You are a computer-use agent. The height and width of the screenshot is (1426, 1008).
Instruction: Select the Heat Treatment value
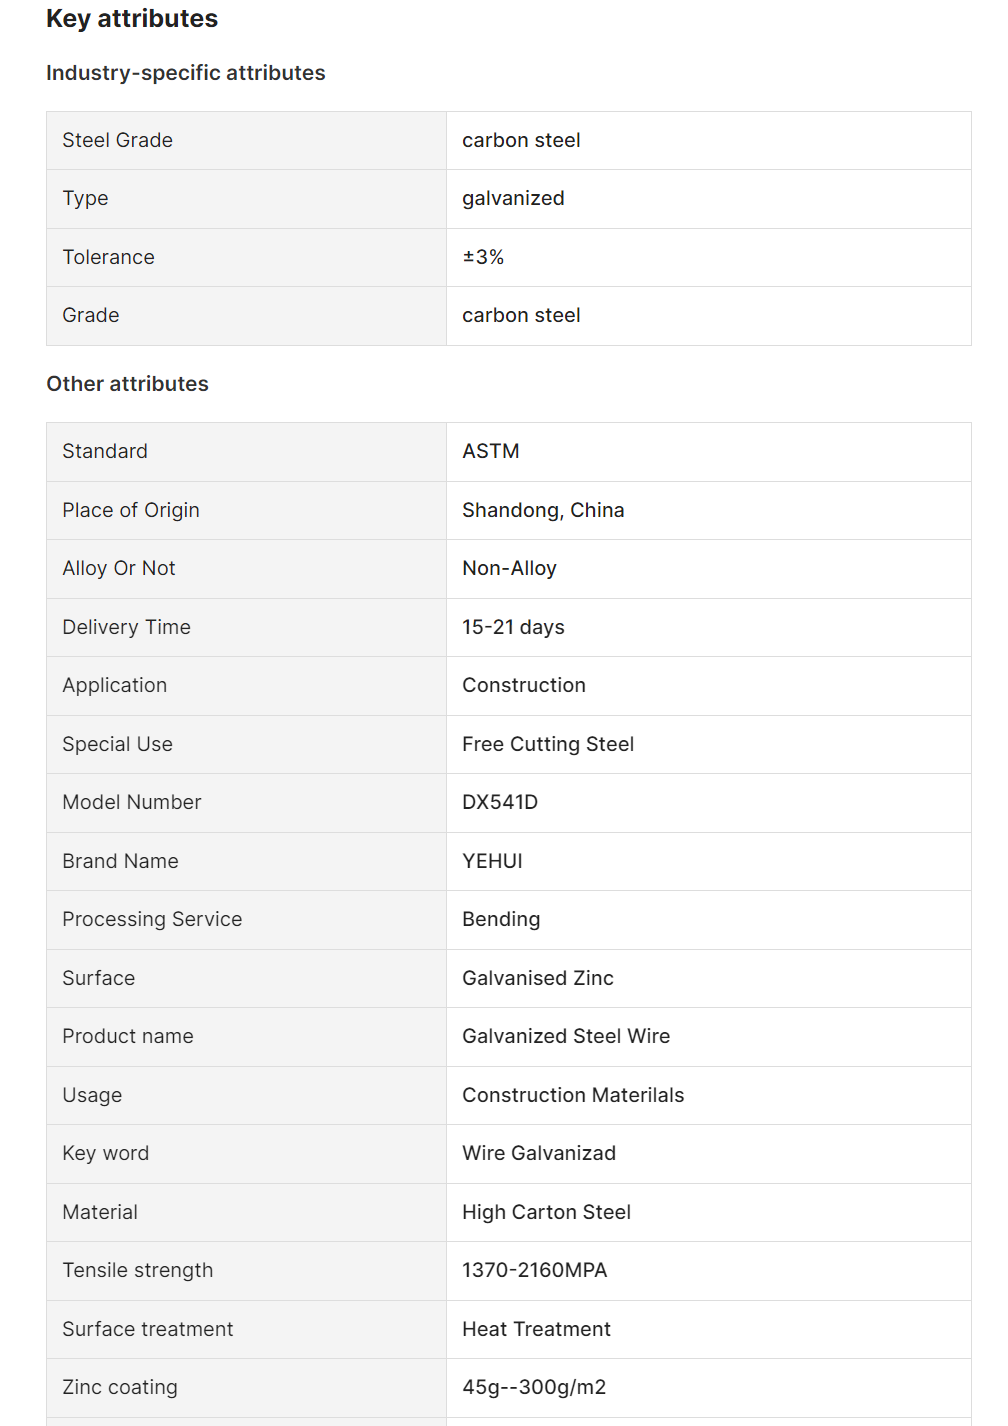tap(536, 1329)
